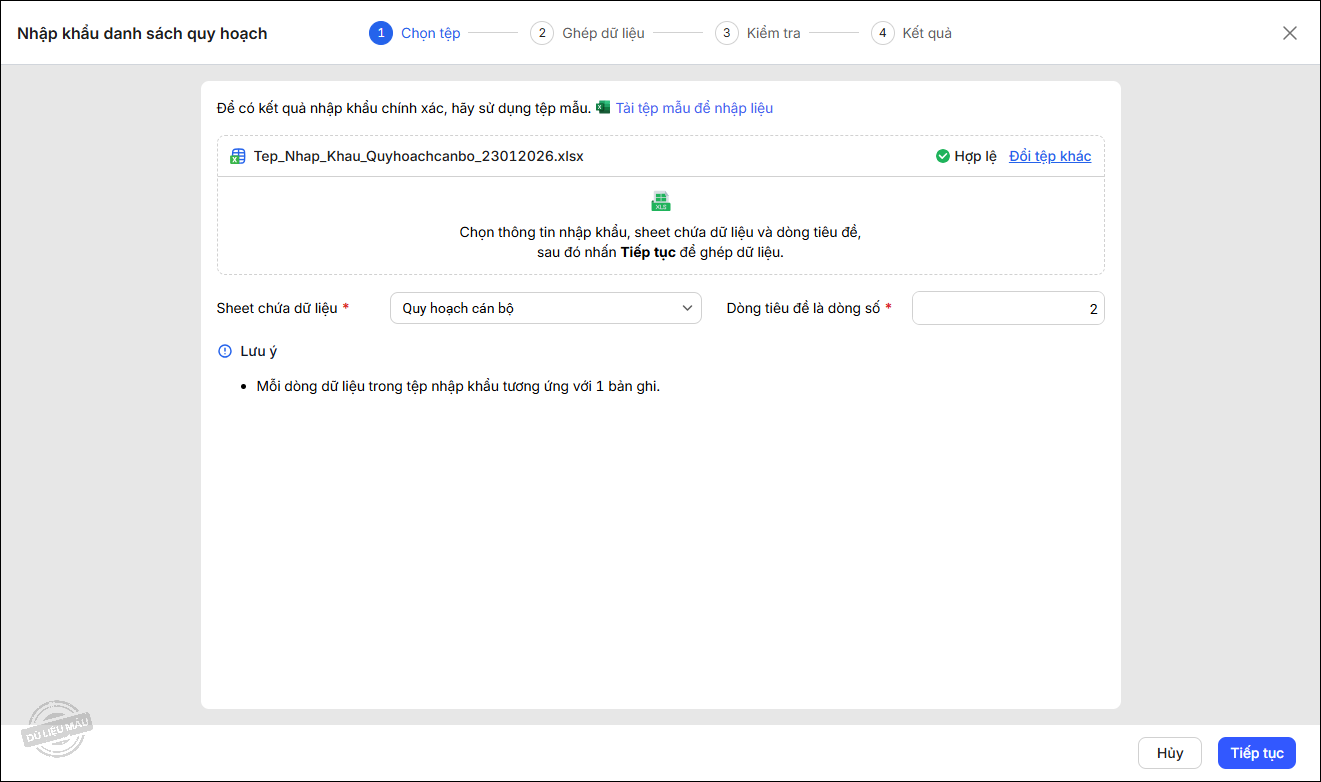
Task: Expand the chevron arrow on Quy hoạch cán bộ
Action: [687, 309]
